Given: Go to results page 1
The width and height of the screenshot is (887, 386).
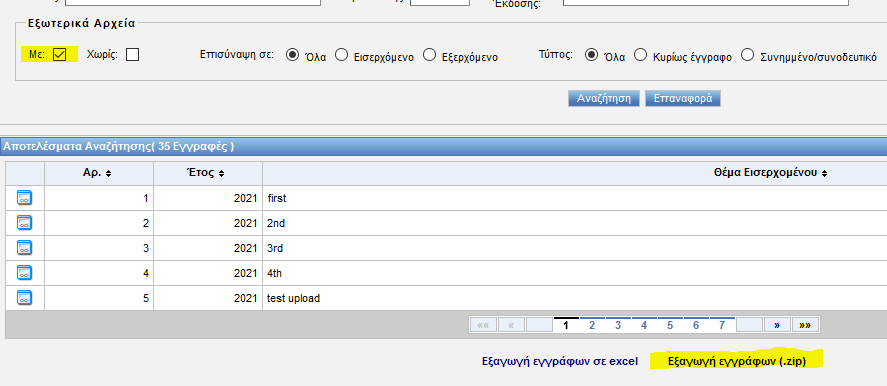Looking at the screenshot, I should 566,325.
